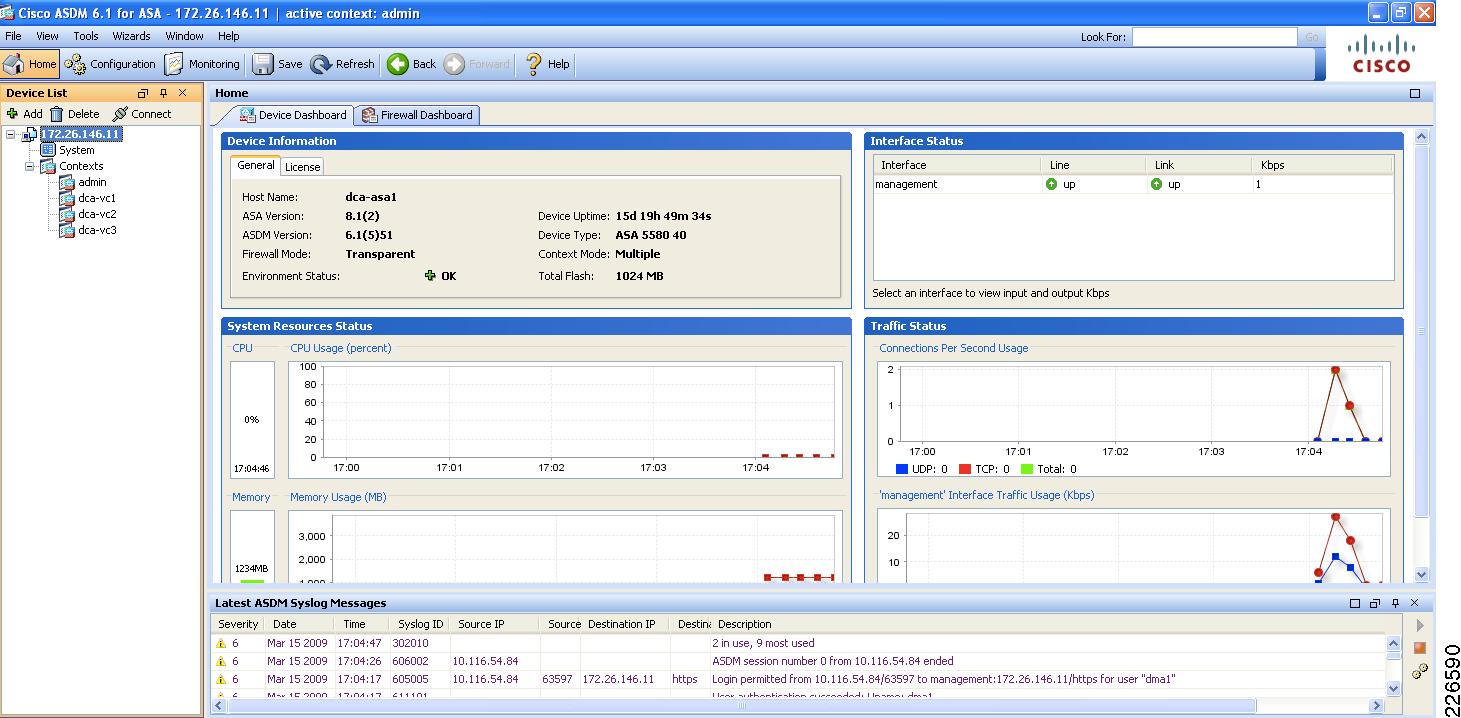This screenshot has width=1461, height=718.
Task: Open the View menu
Action: [x=47, y=36]
